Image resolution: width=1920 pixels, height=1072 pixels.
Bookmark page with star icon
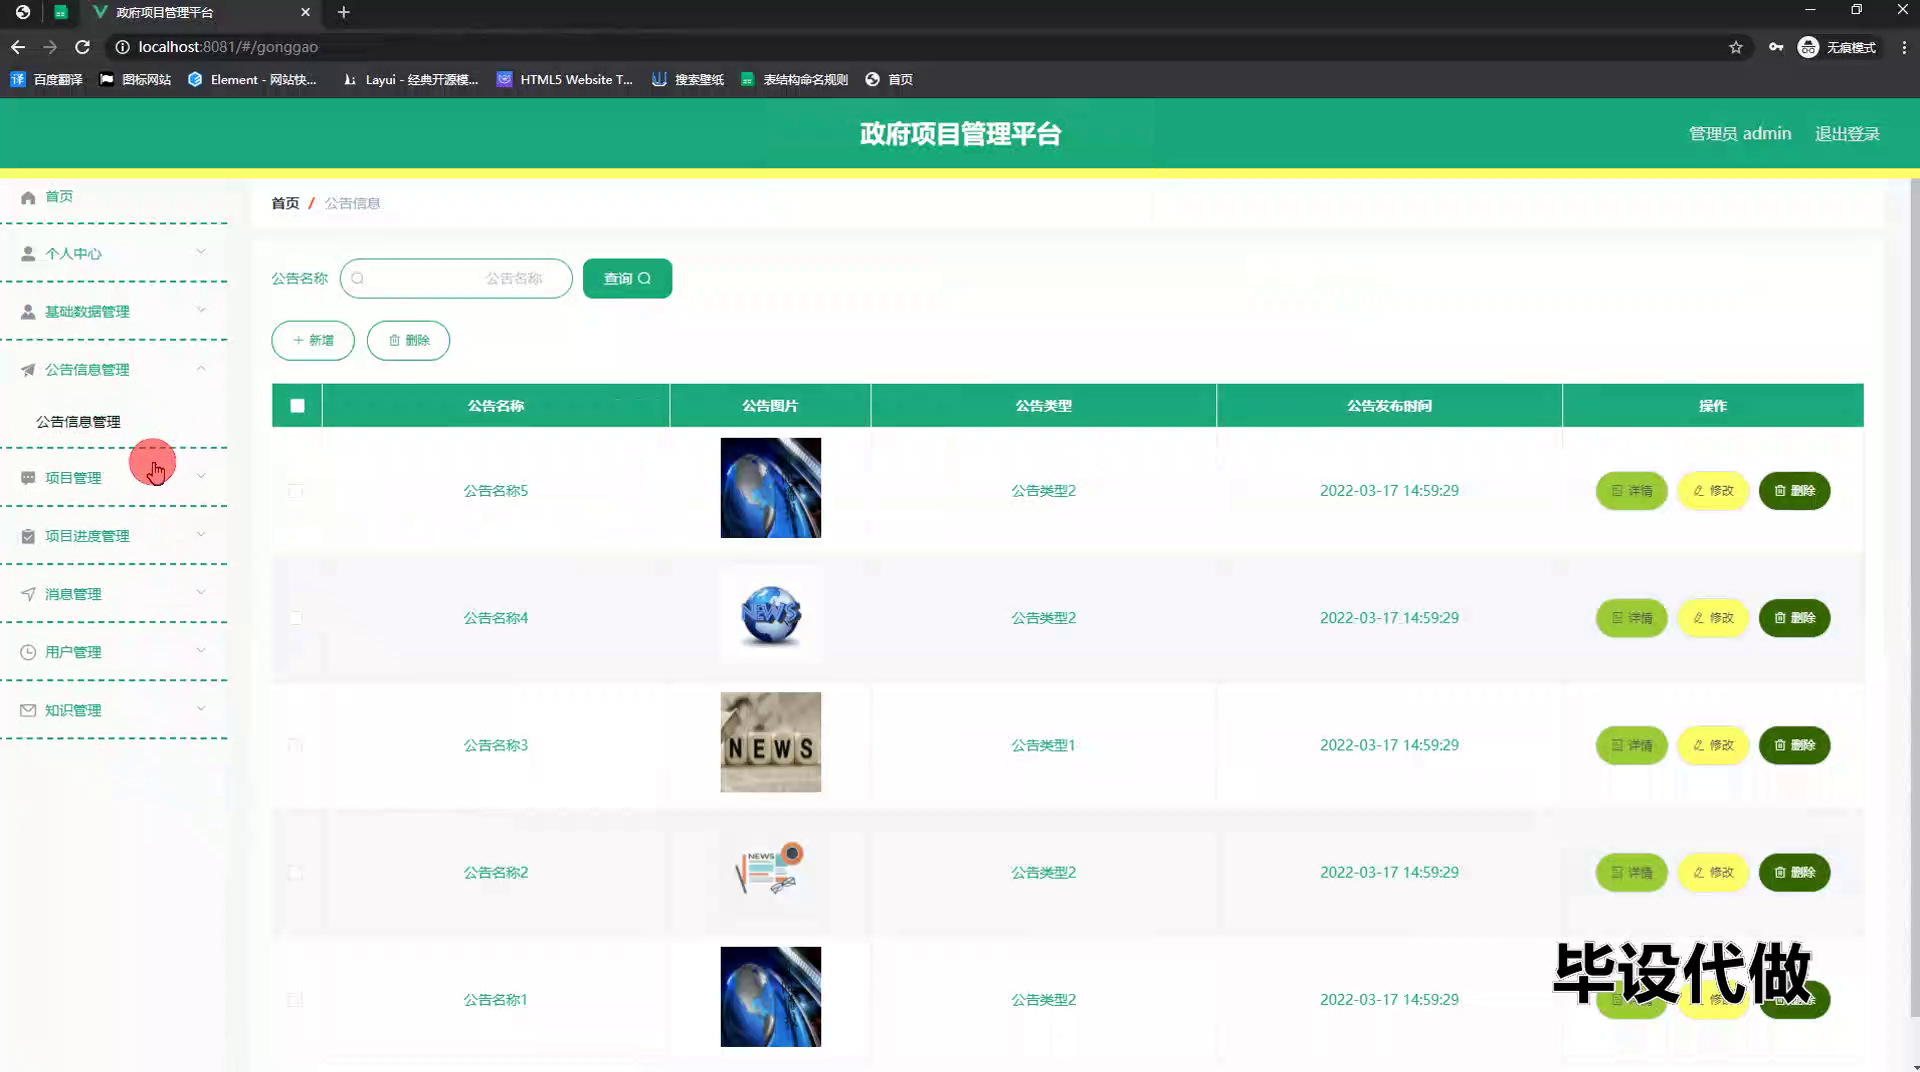pos(1736,47)
